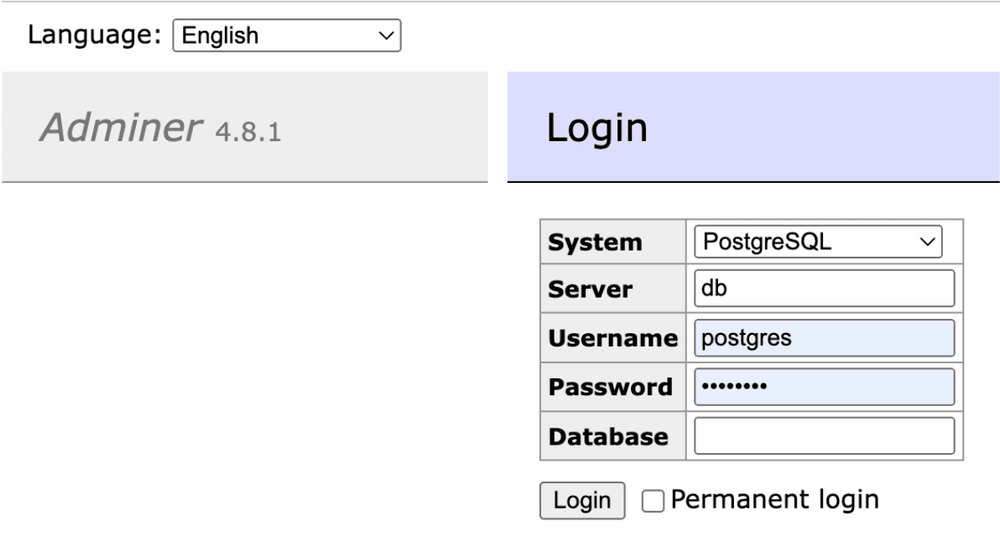Click the arrow on the System select box

coord(928,242)
